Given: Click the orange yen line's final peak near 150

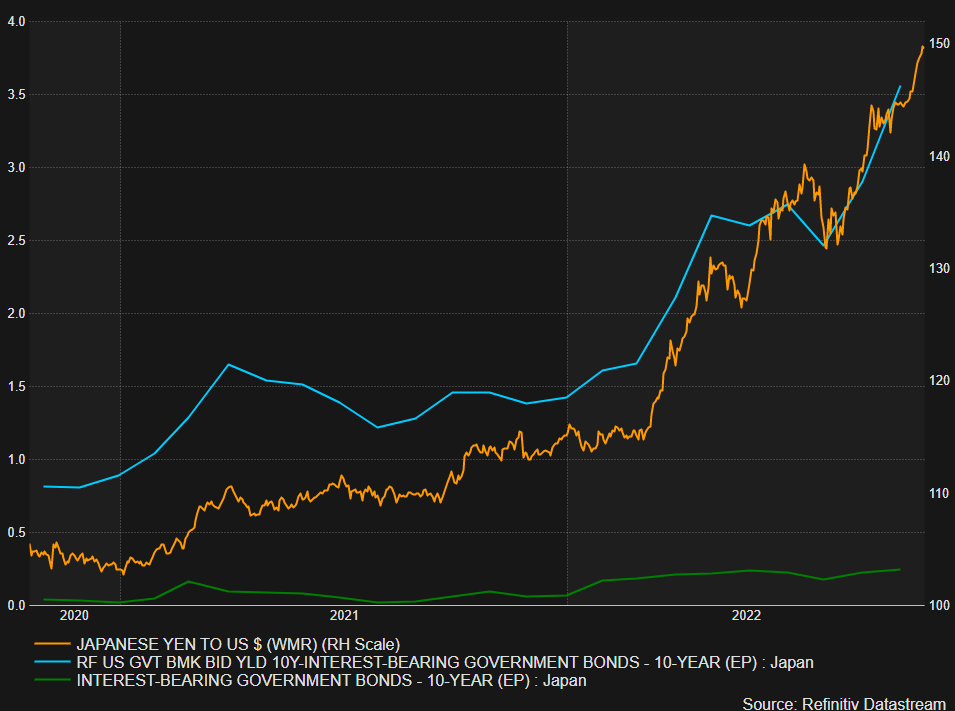Looking at the screenshot, I should 923,46.
